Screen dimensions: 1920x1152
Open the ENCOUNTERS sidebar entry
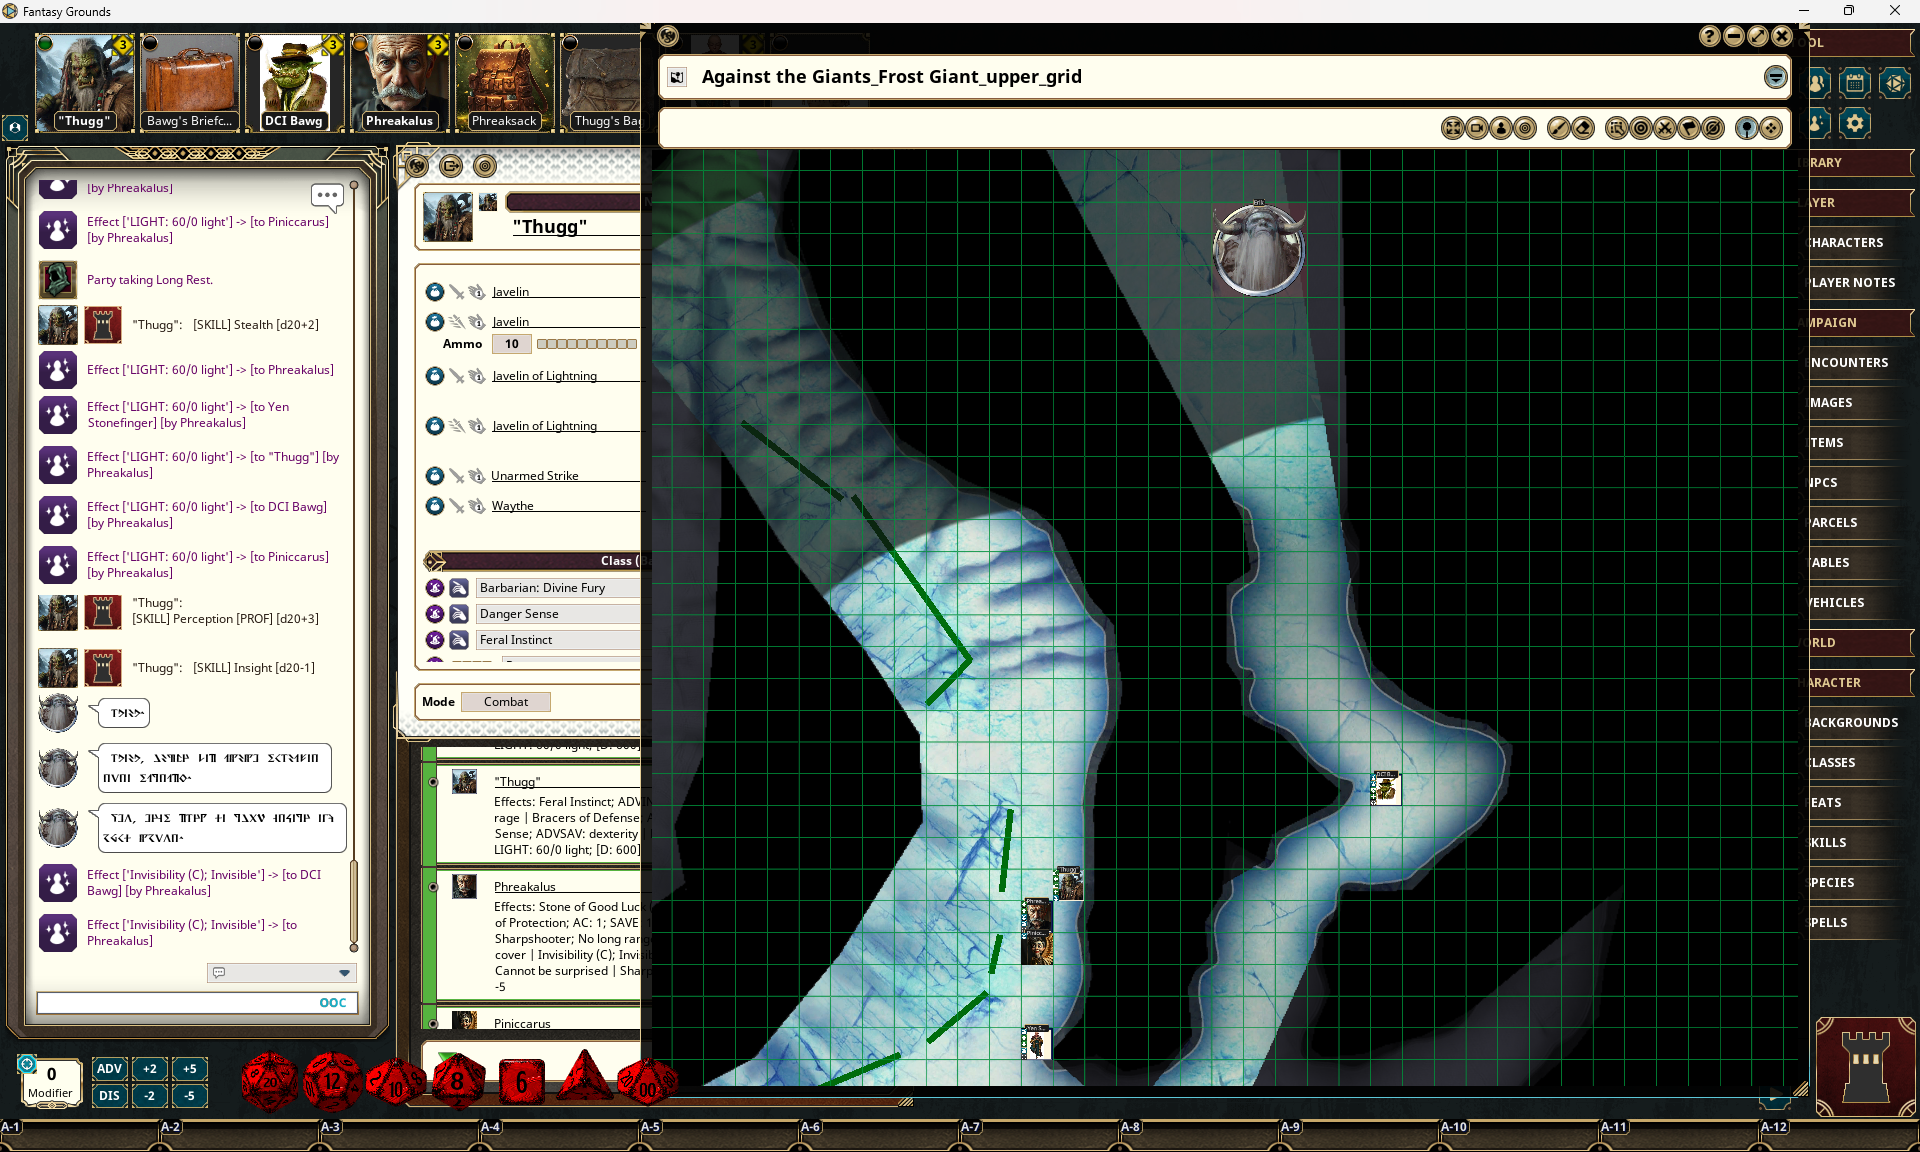(x=1849, y=363)
